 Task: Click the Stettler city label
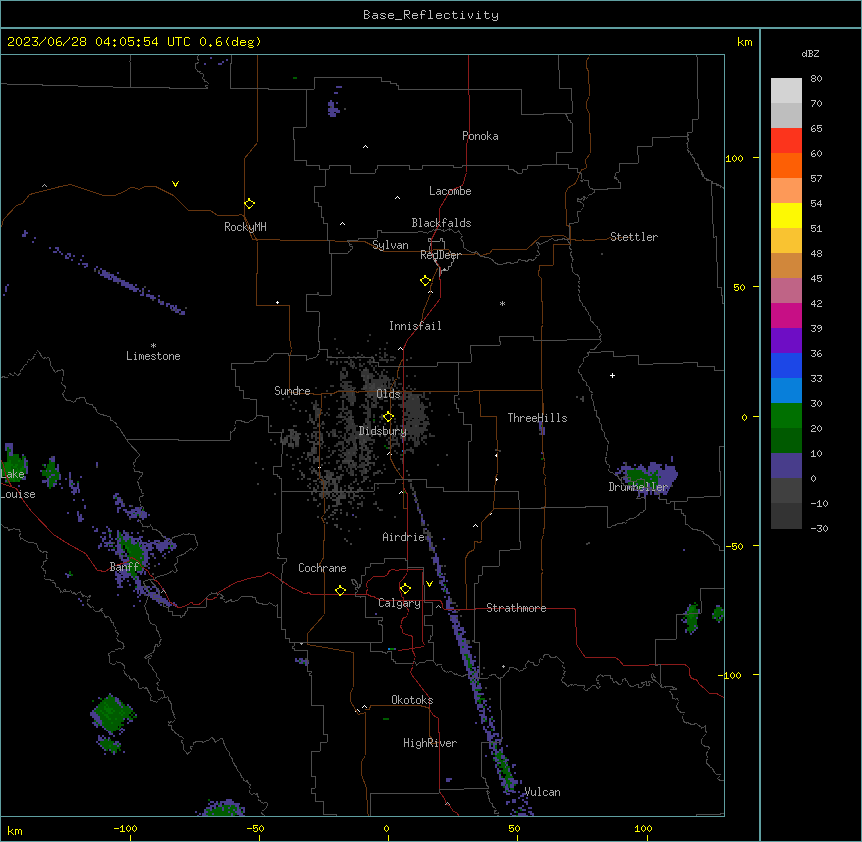pos(634,237)
